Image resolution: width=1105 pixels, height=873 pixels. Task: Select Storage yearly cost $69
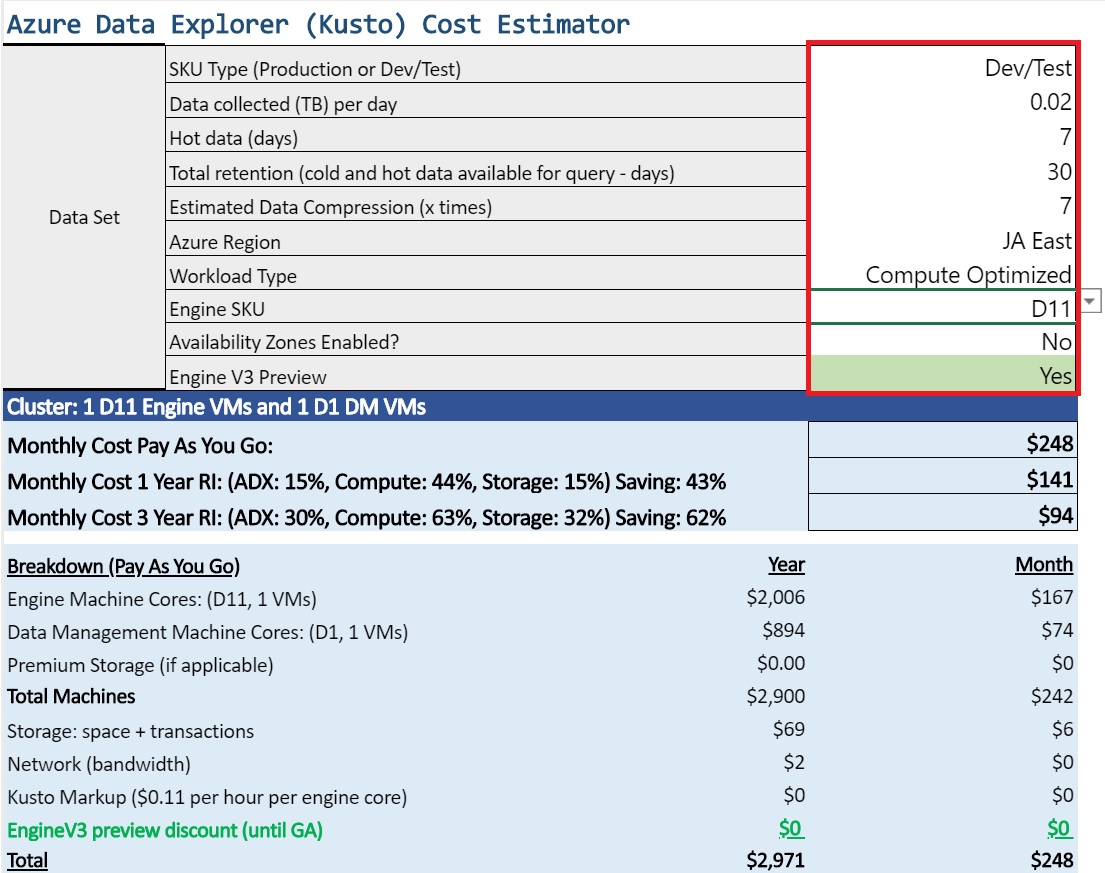pyautogui.click(x=789, y=729)
